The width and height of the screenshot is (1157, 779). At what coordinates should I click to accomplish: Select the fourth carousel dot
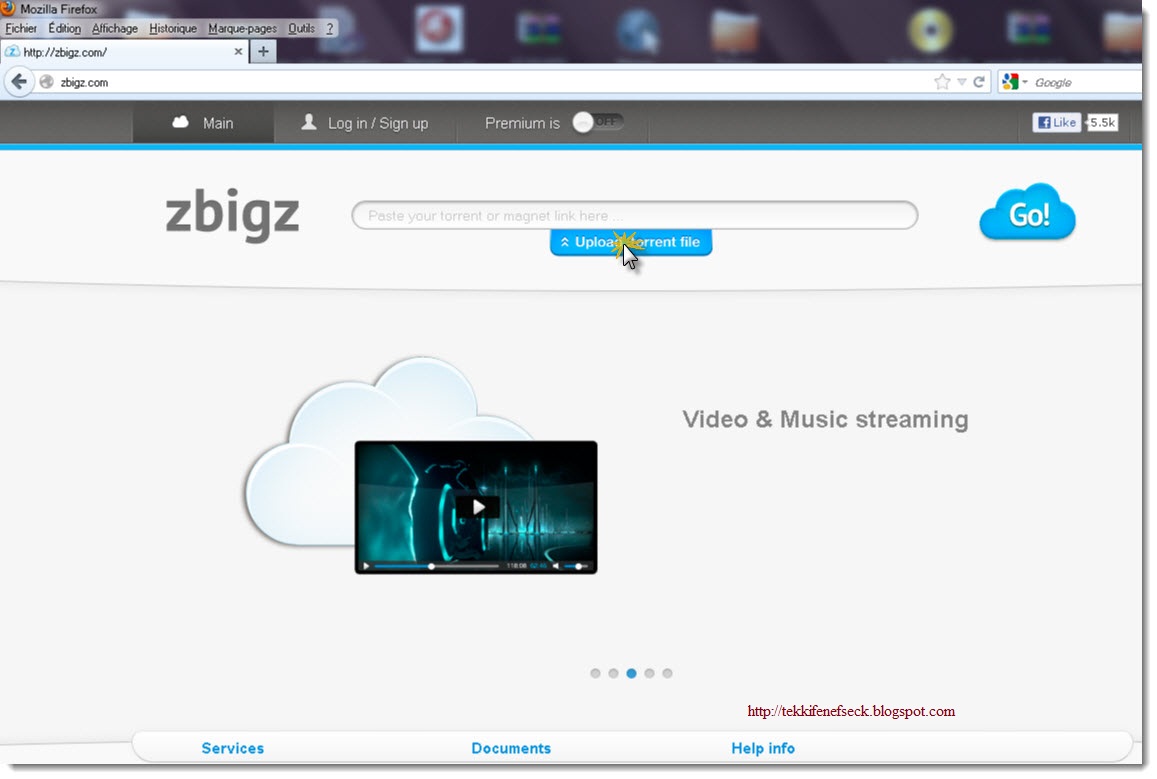pyautogui.click(x=649, y=673)
